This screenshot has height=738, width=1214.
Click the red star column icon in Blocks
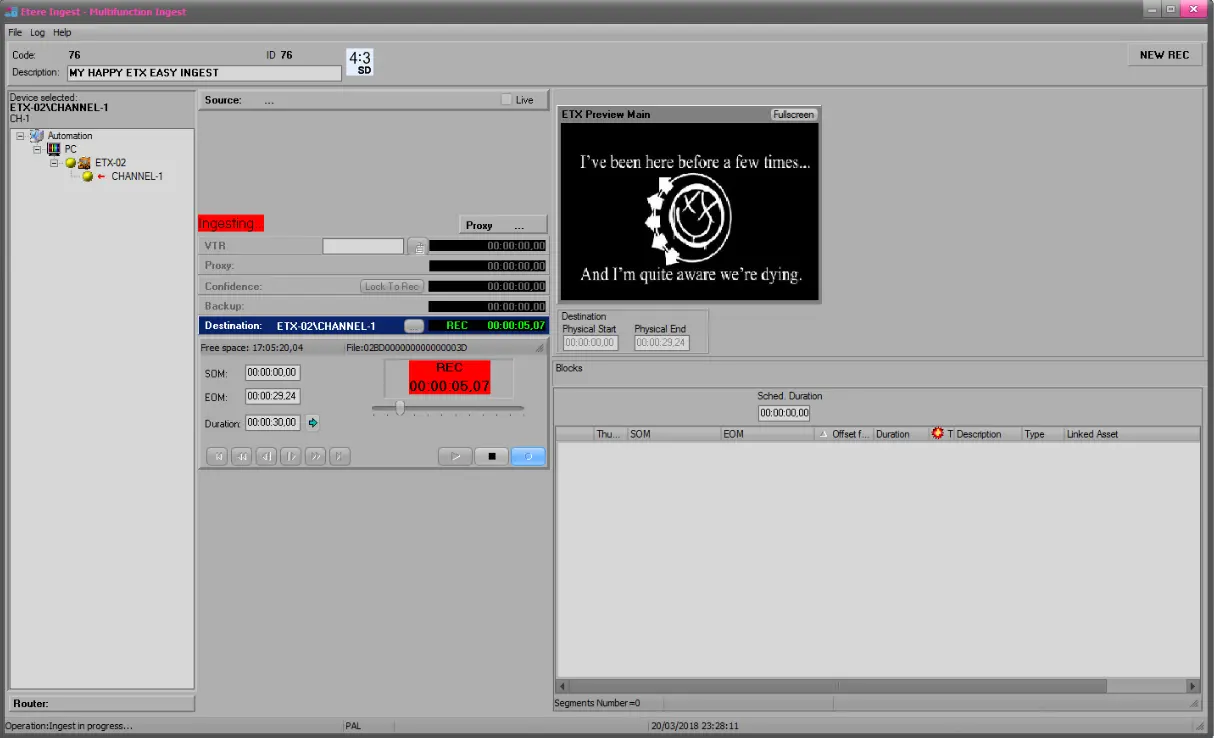click(x=938, y=434)
